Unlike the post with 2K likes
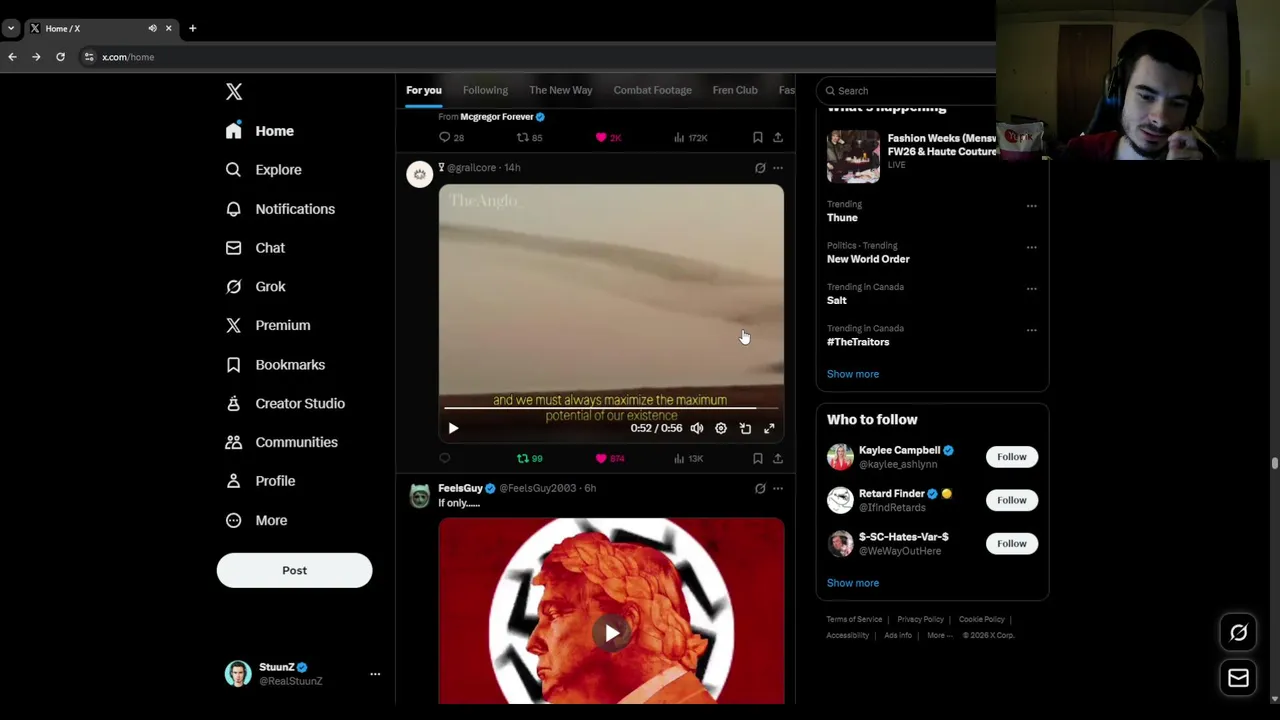This screenshot has width=1280, height=720. (x=609, y=138)
